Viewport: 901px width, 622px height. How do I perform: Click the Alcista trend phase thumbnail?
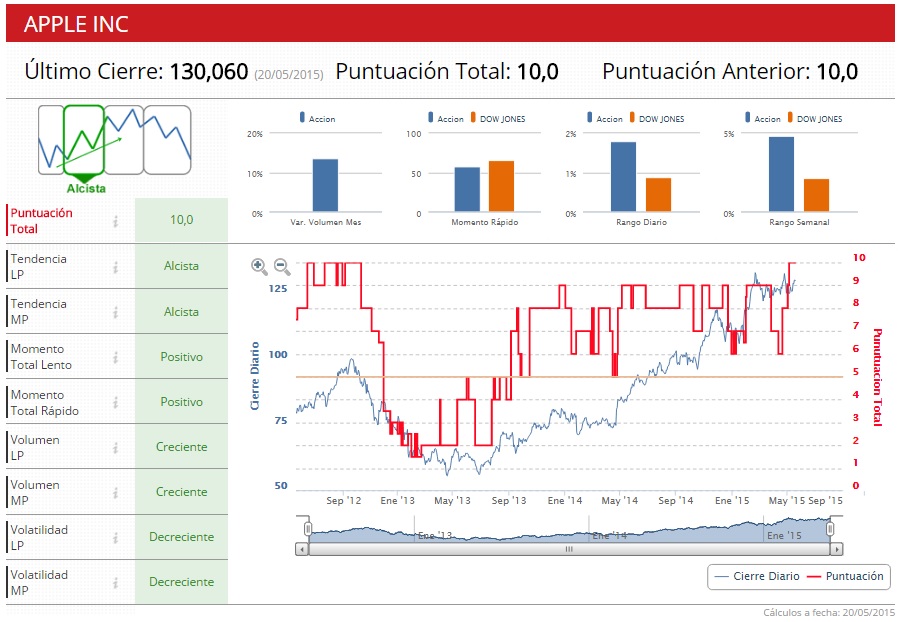(84, 140)
